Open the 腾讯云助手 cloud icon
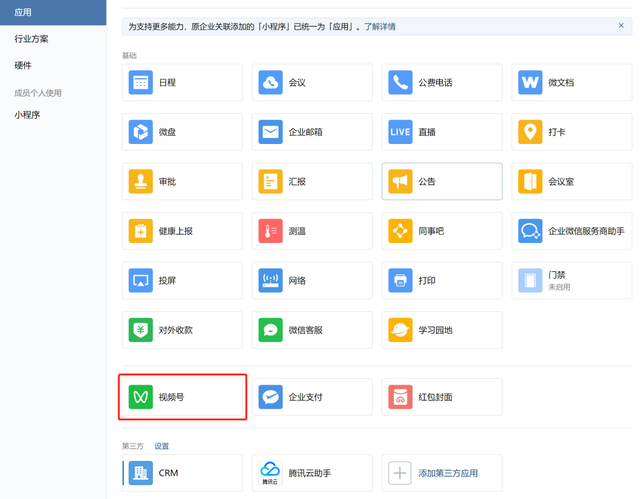Screen dimensions: 640x499 coord(270,473)
